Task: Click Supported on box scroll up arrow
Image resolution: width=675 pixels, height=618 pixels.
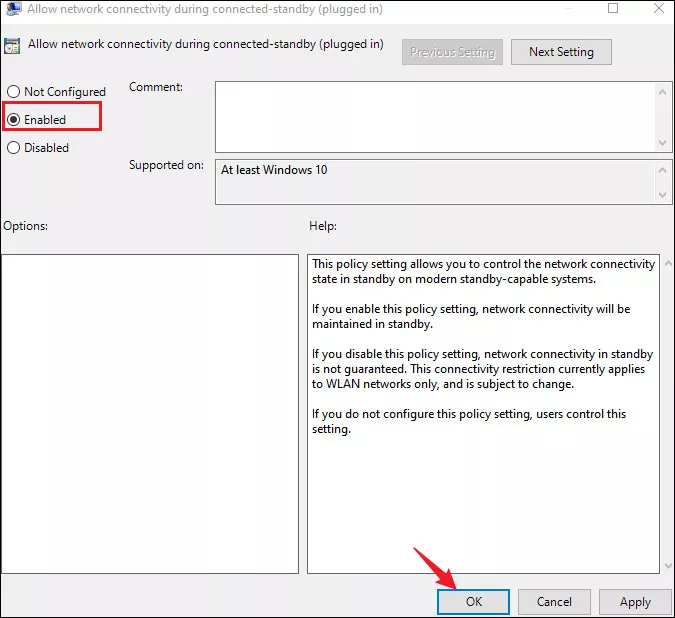Action: (663, 170)
